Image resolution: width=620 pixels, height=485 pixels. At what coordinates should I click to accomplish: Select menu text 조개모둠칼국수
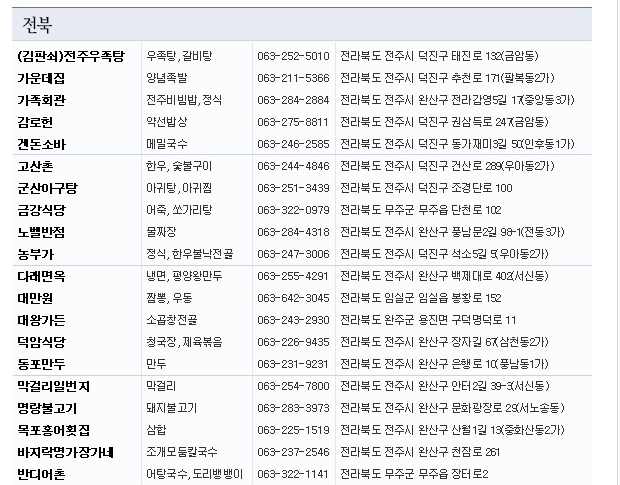182,451
